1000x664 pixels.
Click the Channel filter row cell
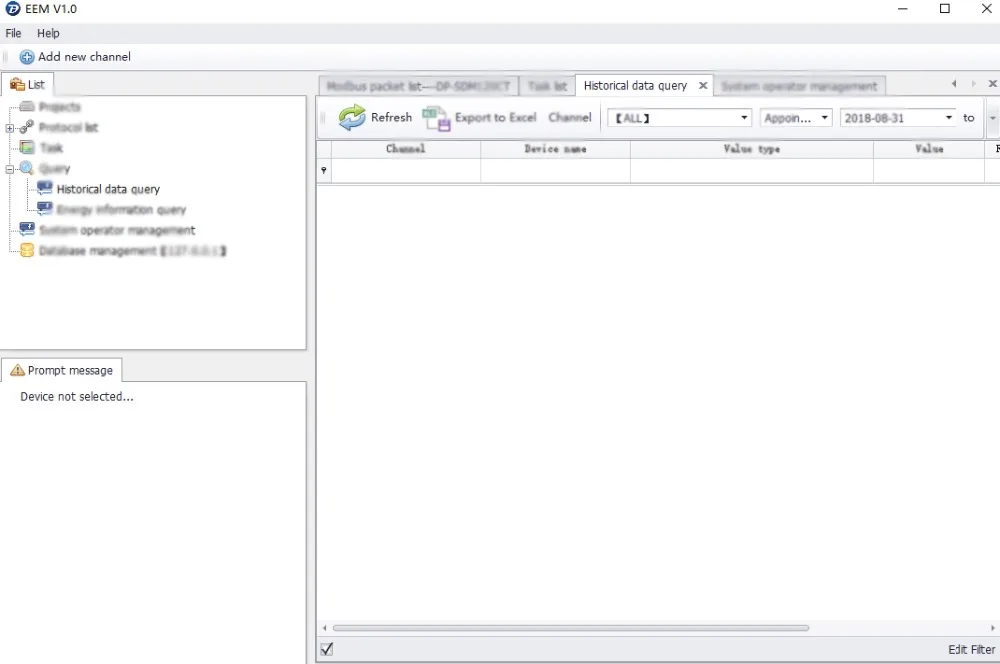(406, 170)
